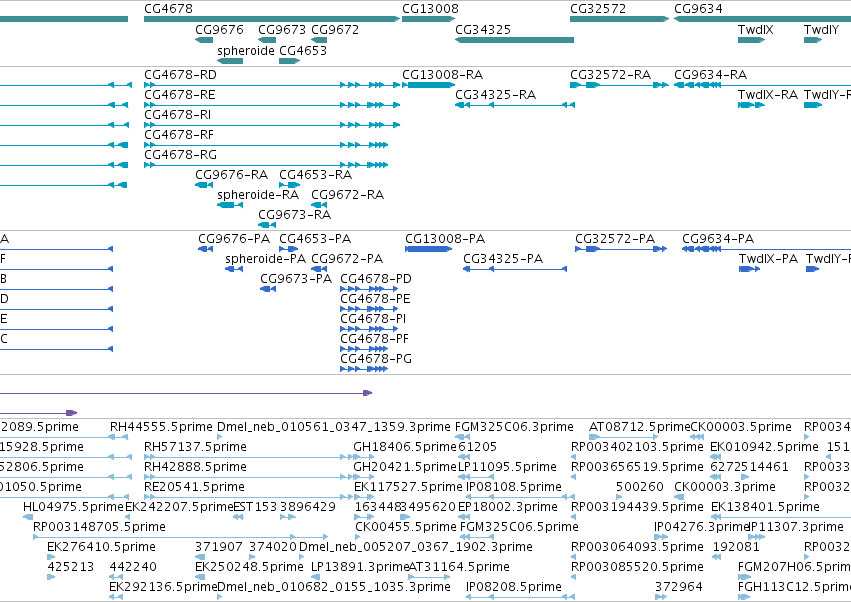Click the CG32572-PA protein label
Image resolution: width=851 pixels, height=602 pixels.
pos(615,238)
